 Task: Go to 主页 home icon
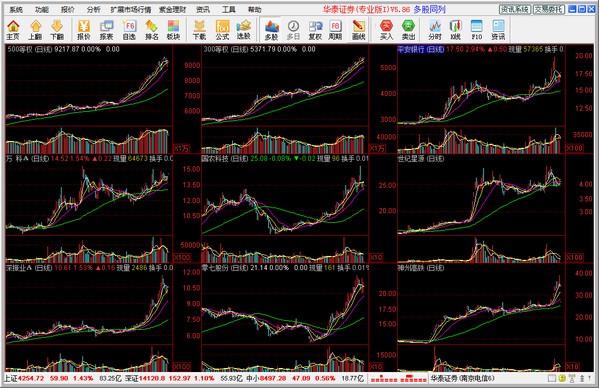13,30
